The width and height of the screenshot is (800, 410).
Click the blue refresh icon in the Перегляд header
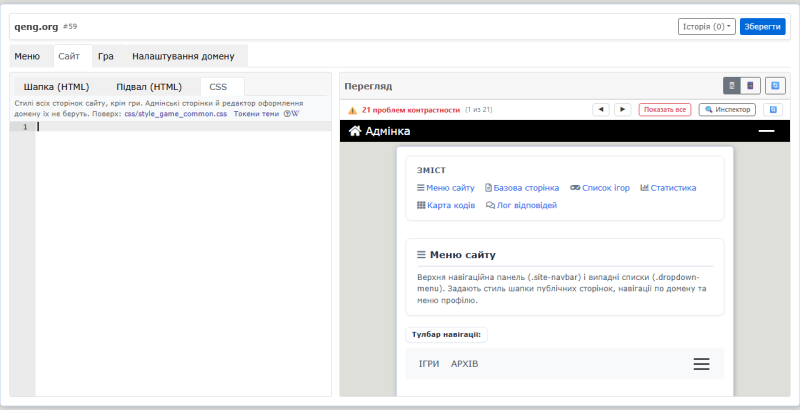[x=775, y=86]
